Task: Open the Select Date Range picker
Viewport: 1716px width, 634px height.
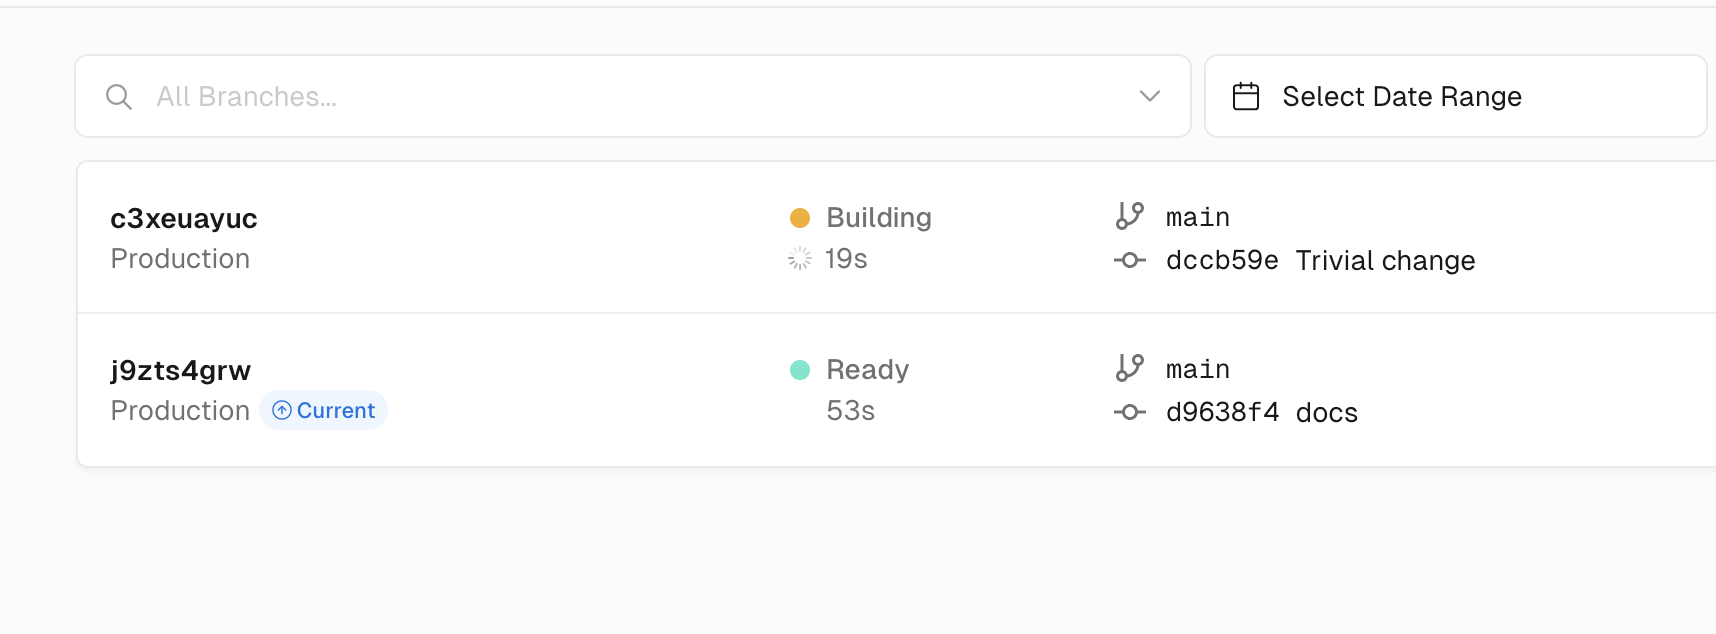Action: coord(1455,96)
